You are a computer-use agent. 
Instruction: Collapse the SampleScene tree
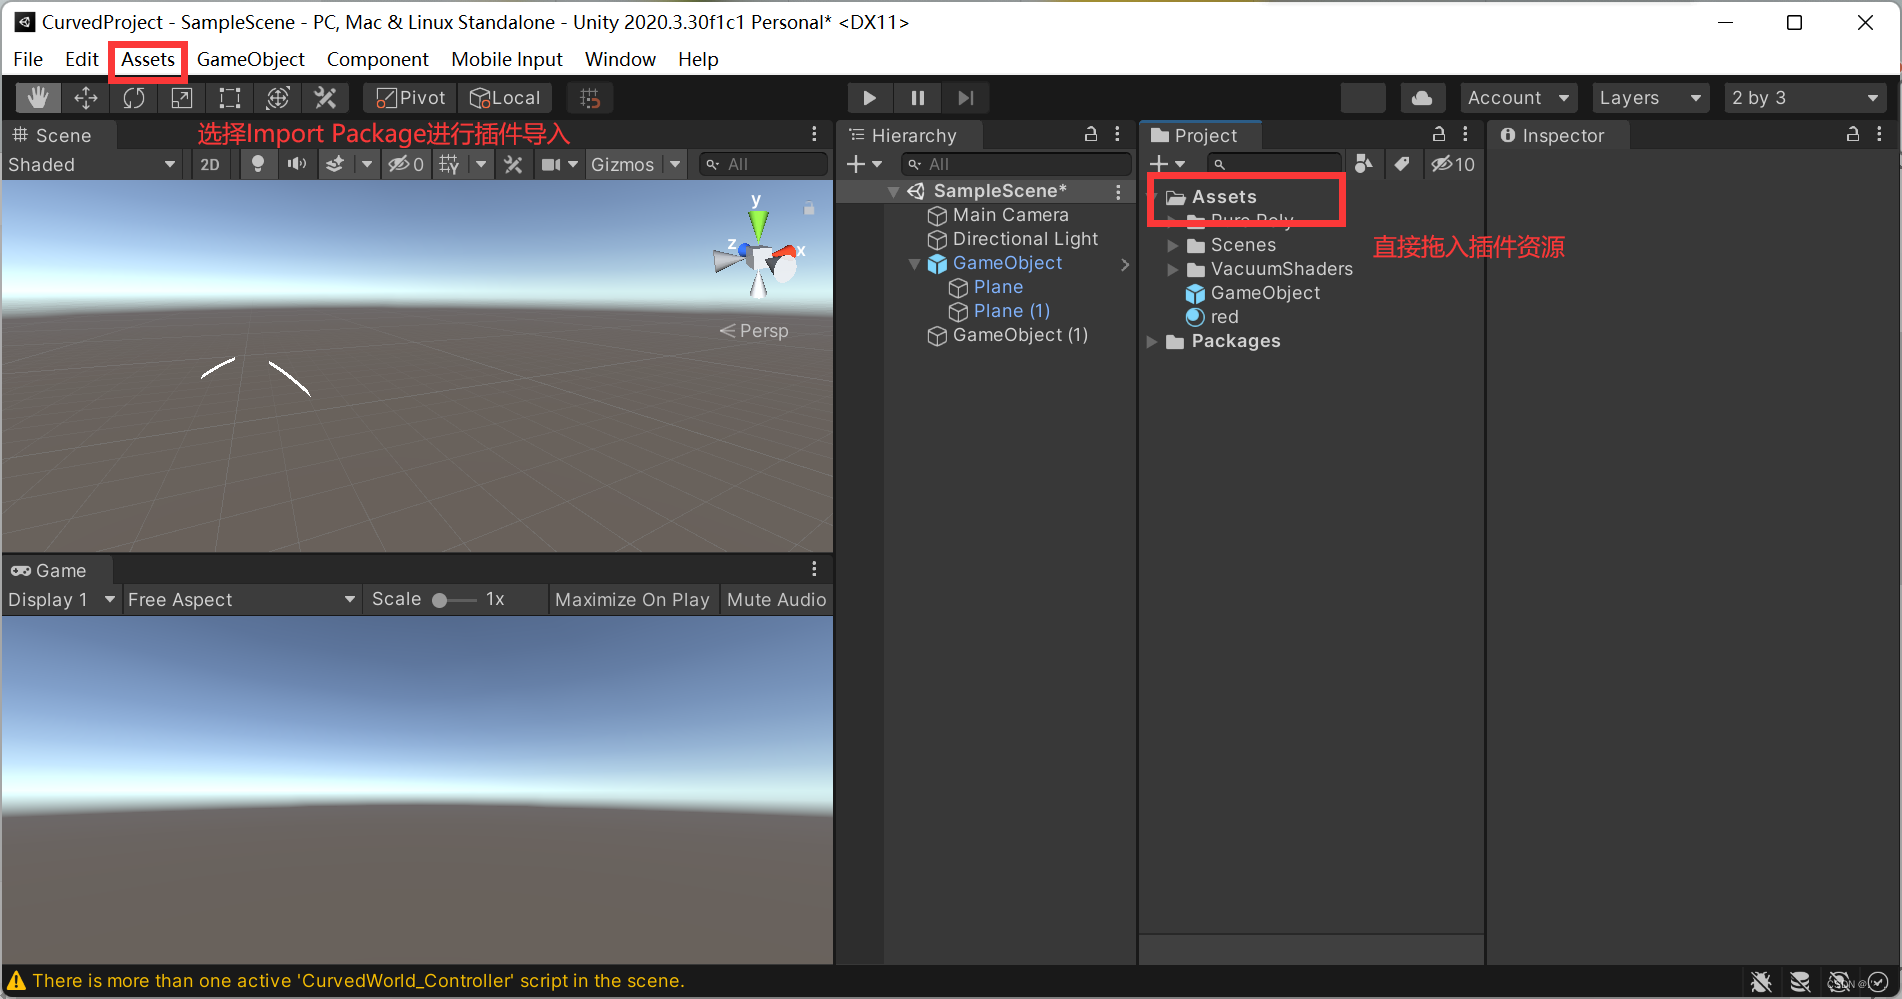(x=894, y=192)
